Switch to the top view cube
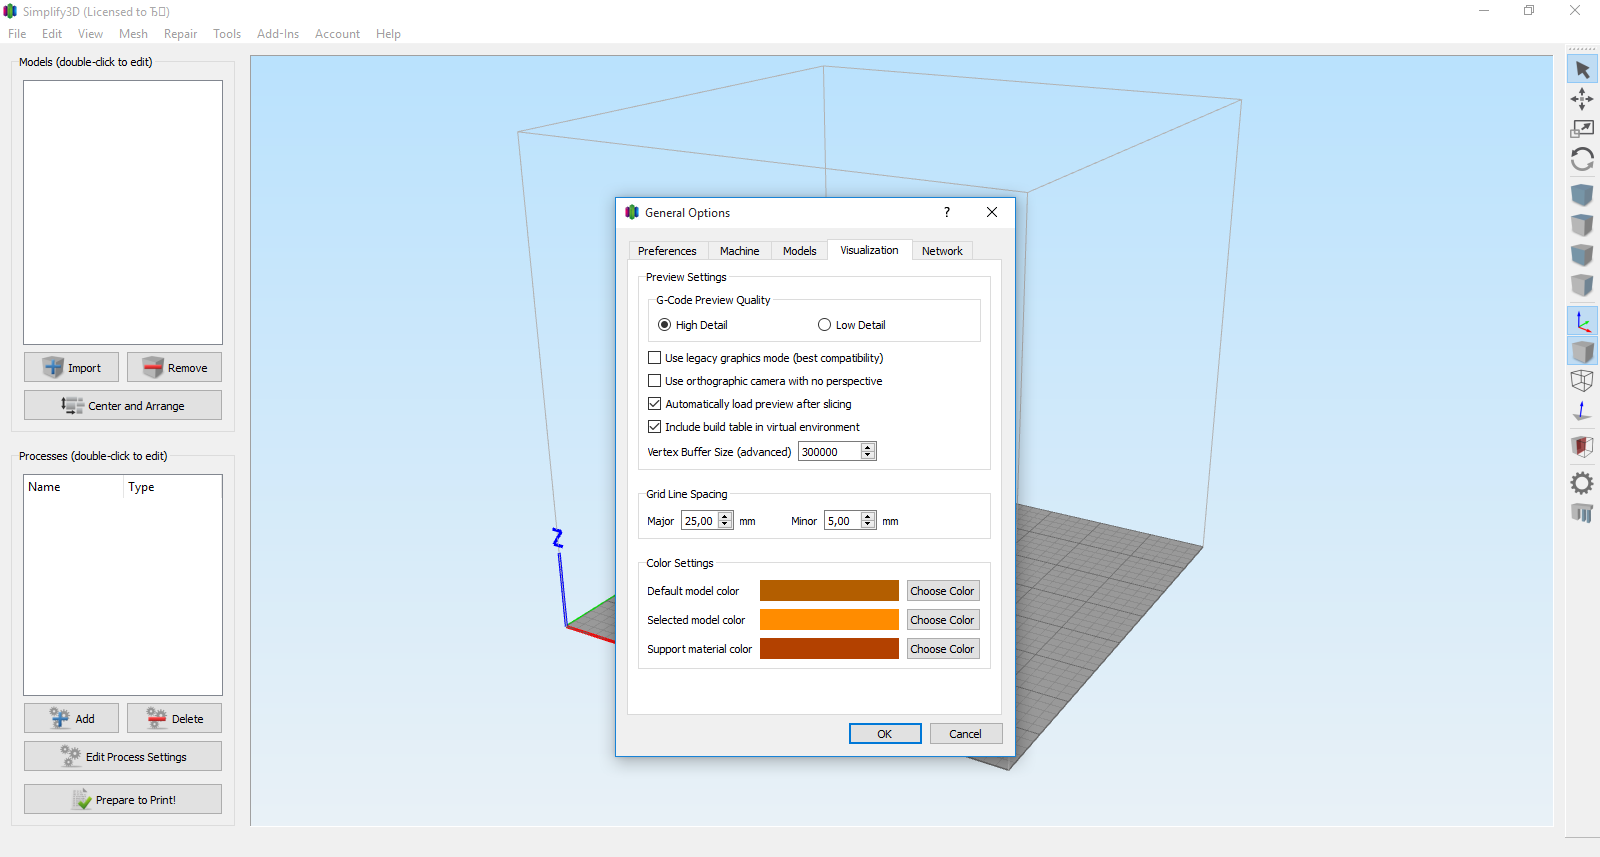Viewport: 1600px width, 857px height. 1582,224
